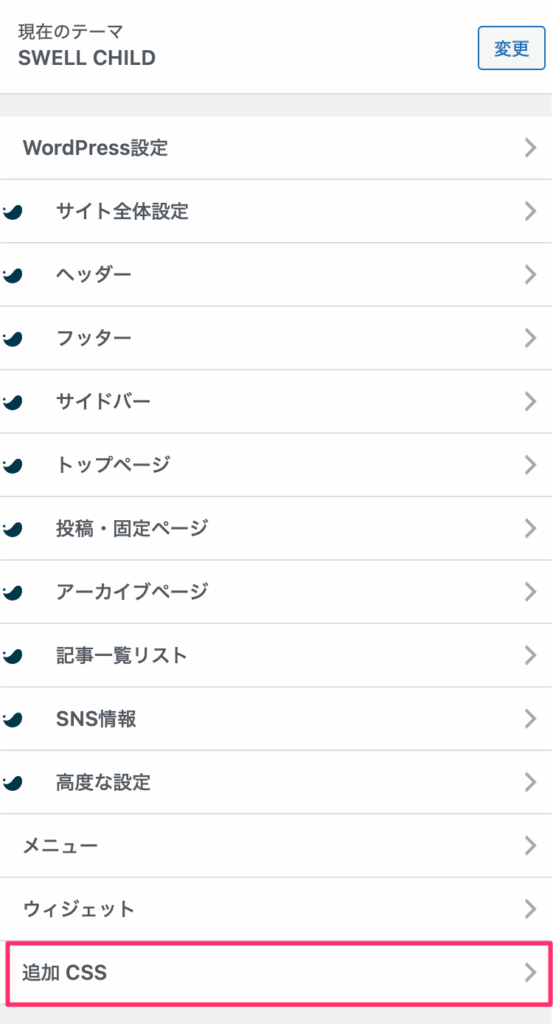Expand WordPress設定 using its chevron arrow
Screen dimensions: 553x1024
point(531,148)
